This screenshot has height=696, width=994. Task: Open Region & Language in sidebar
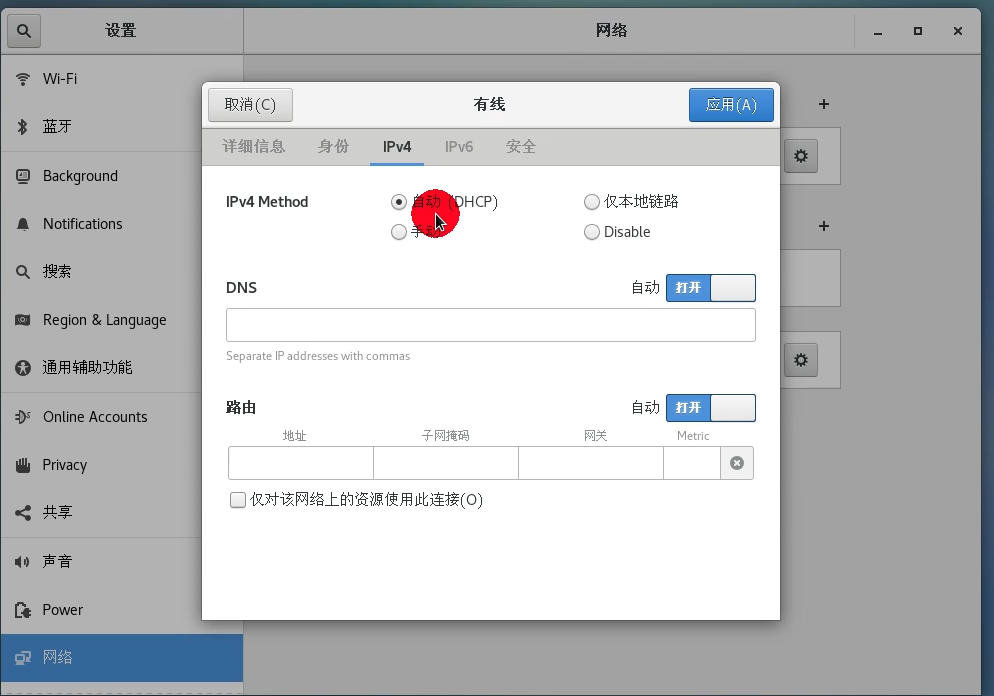[x=122, y=320]
